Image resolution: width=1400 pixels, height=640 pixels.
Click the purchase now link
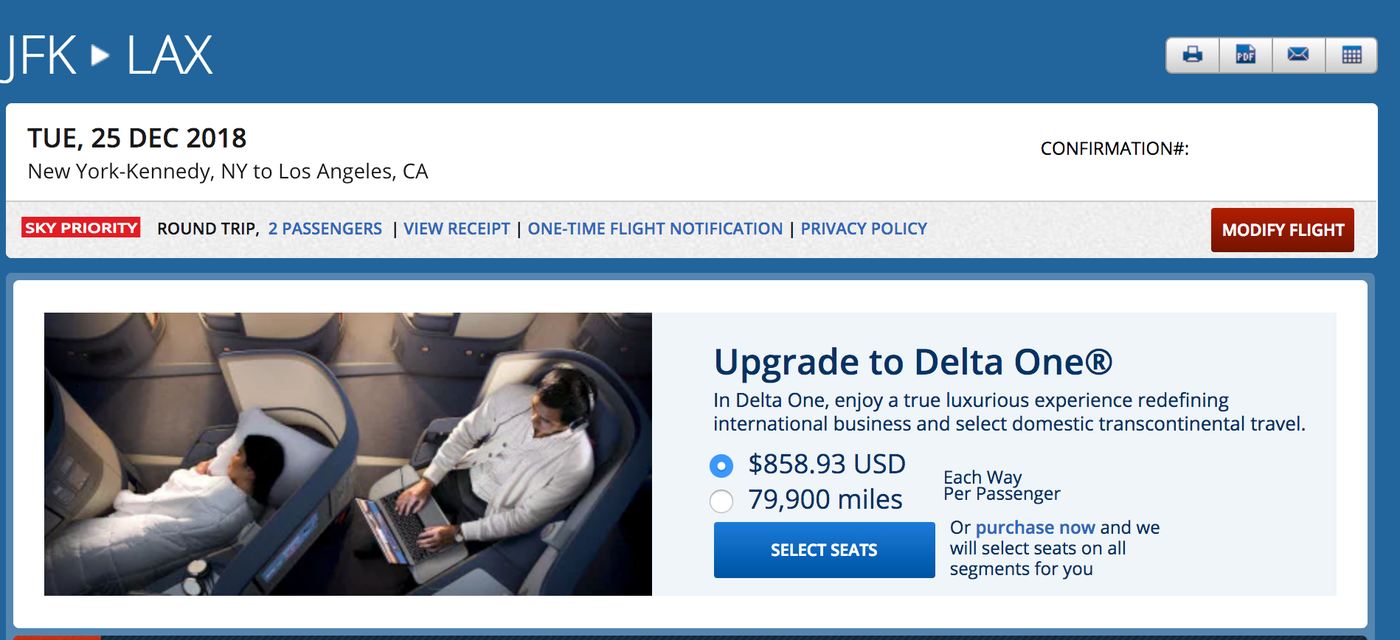[x=1035, y=527]
